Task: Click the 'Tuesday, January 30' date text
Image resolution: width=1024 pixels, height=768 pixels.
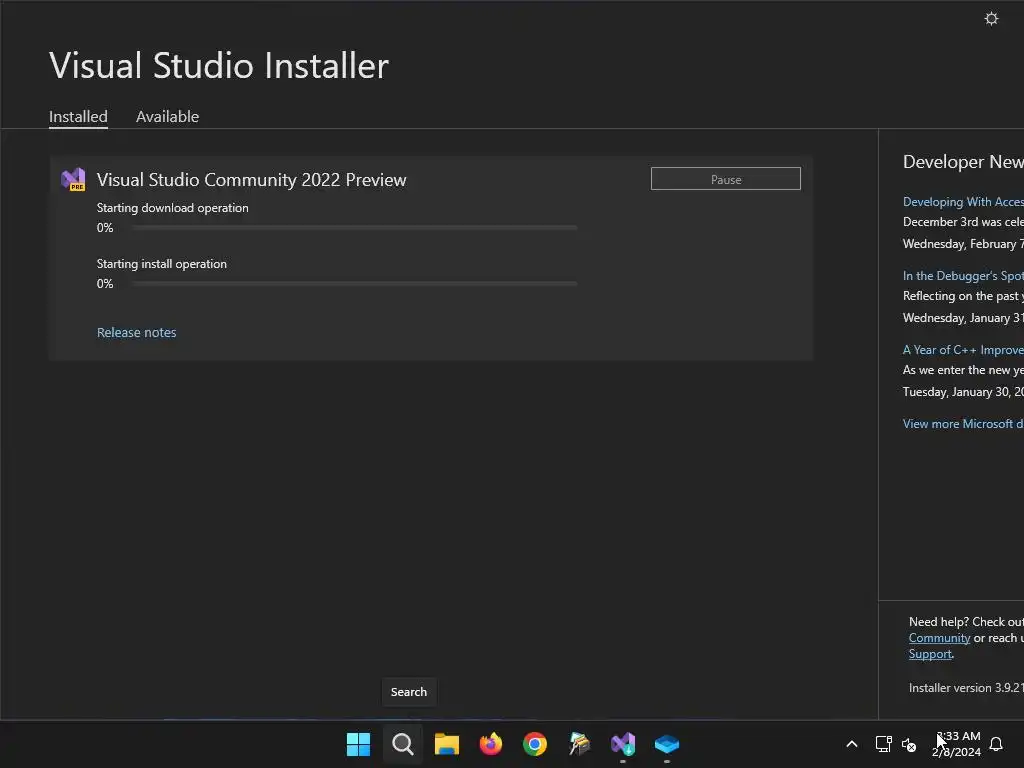Action: (x=963, y=392)
